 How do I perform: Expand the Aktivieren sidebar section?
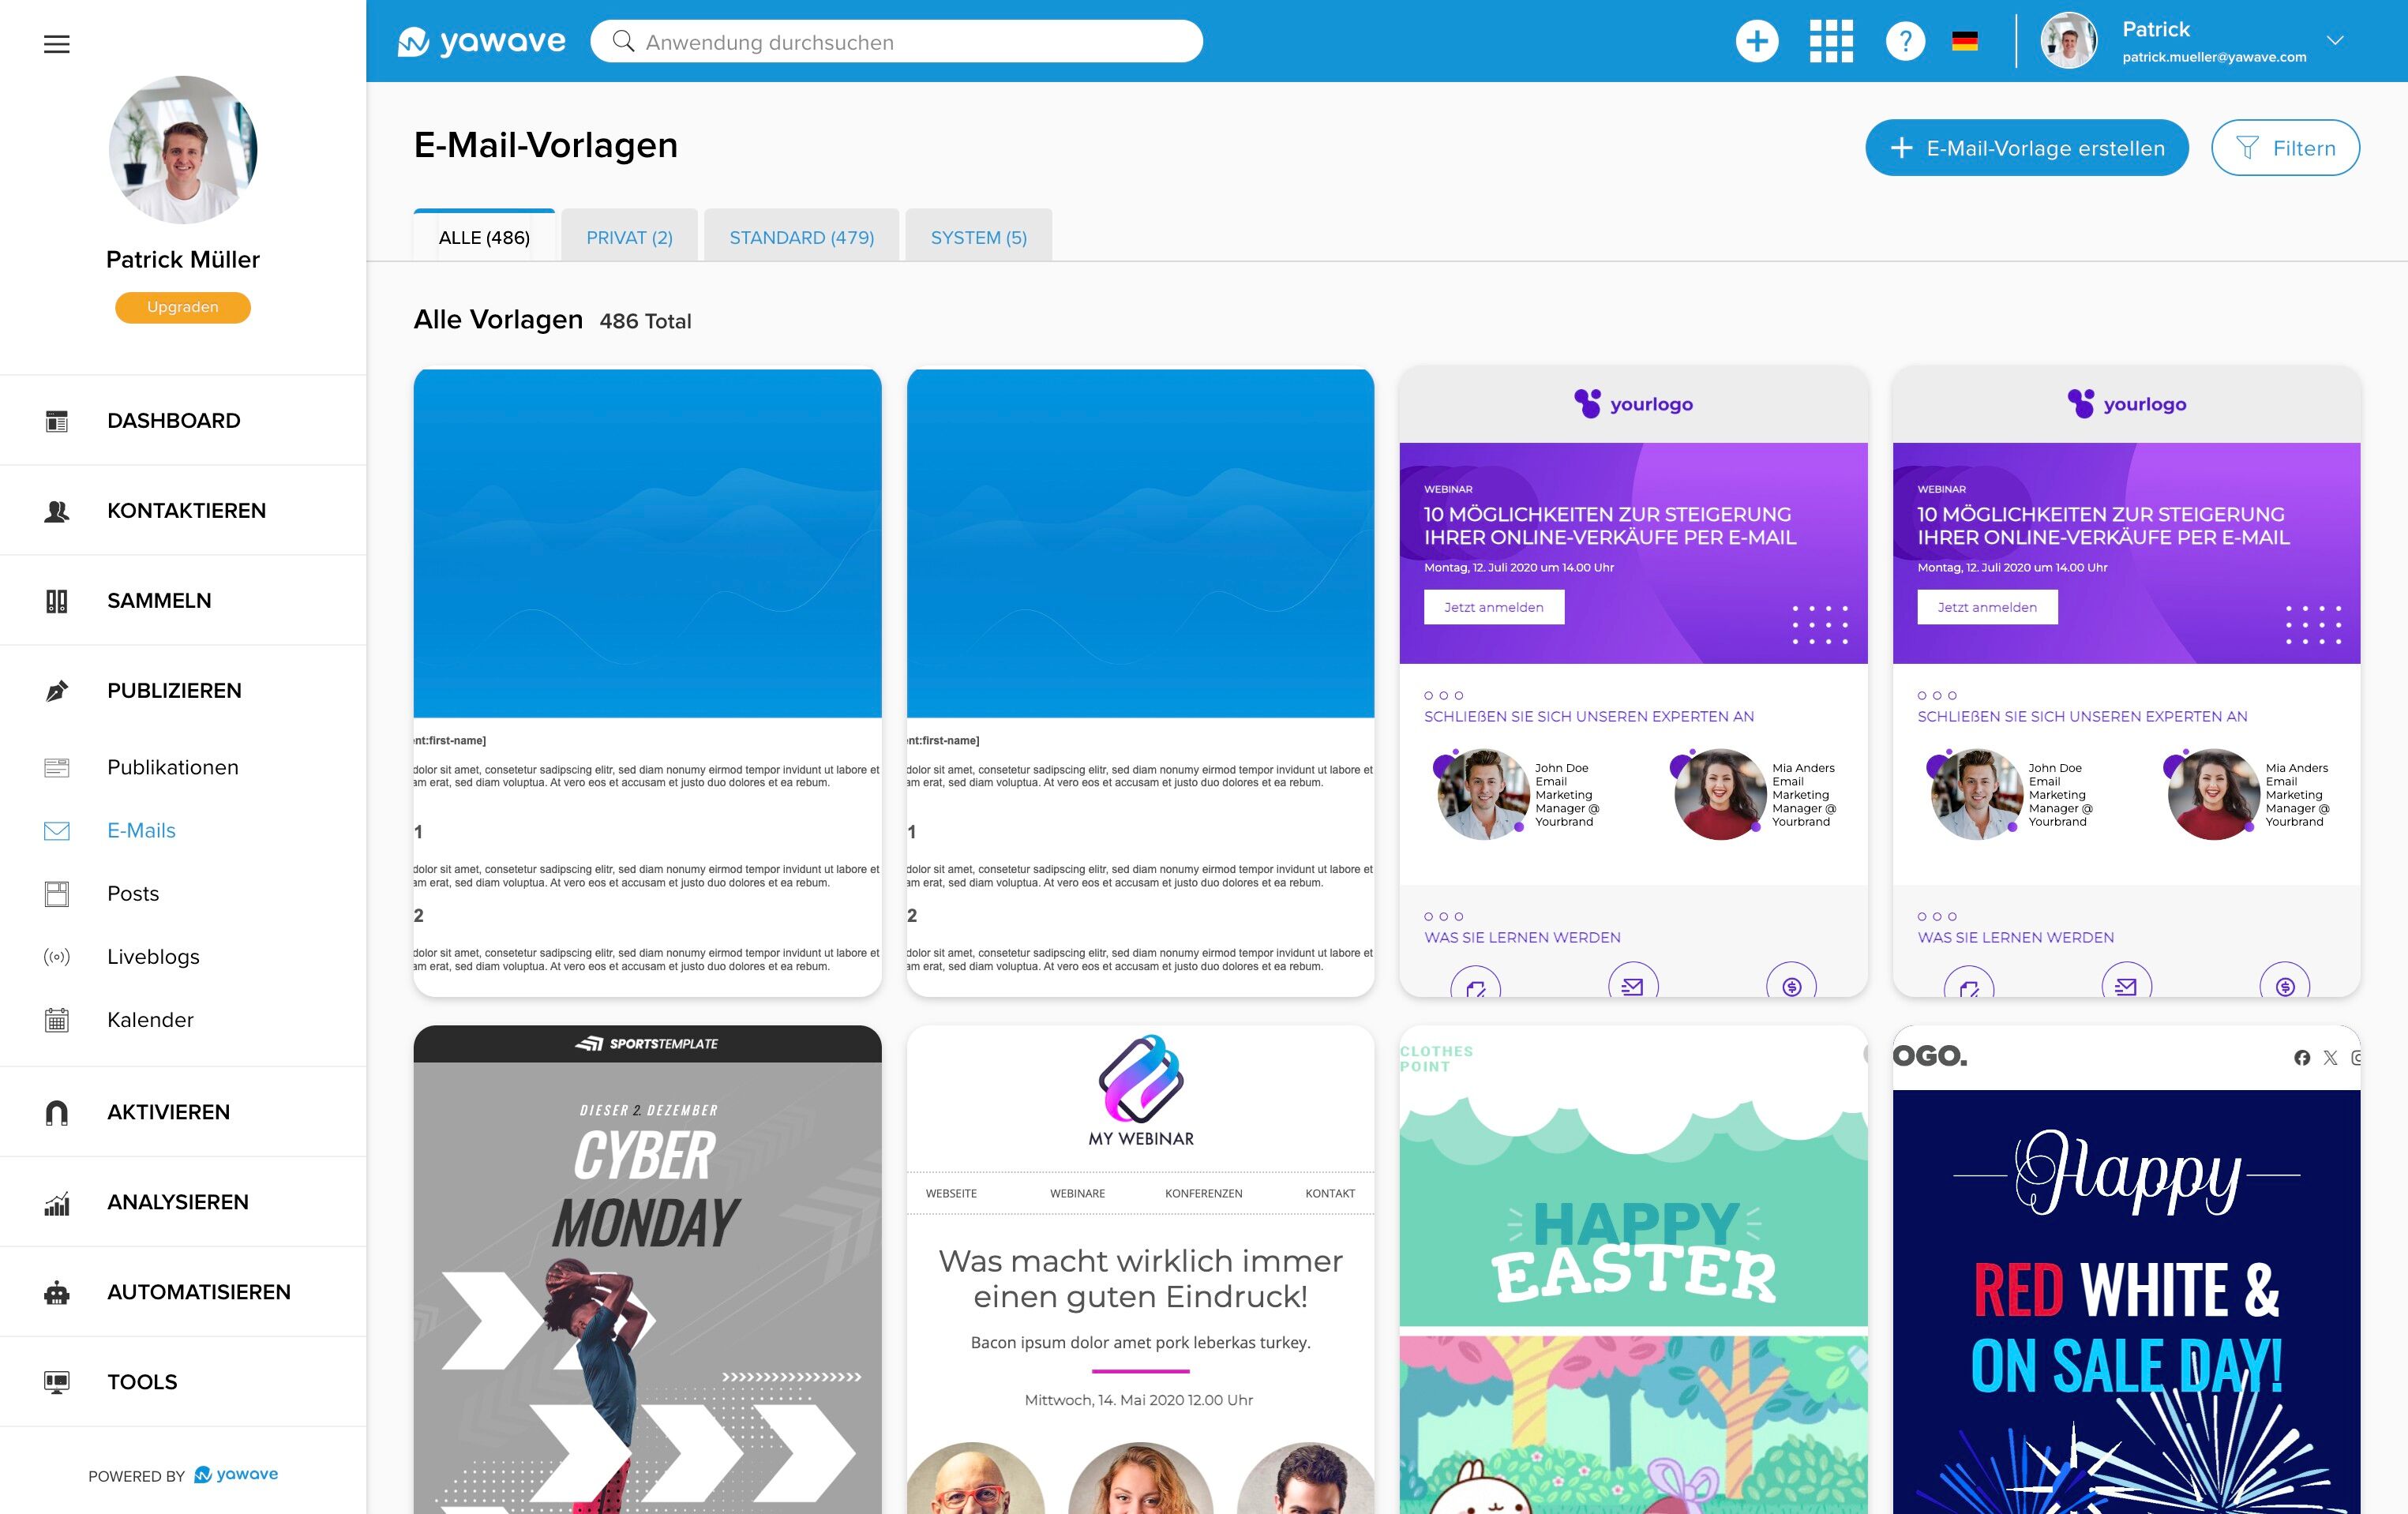click(x=168, y=1112)
